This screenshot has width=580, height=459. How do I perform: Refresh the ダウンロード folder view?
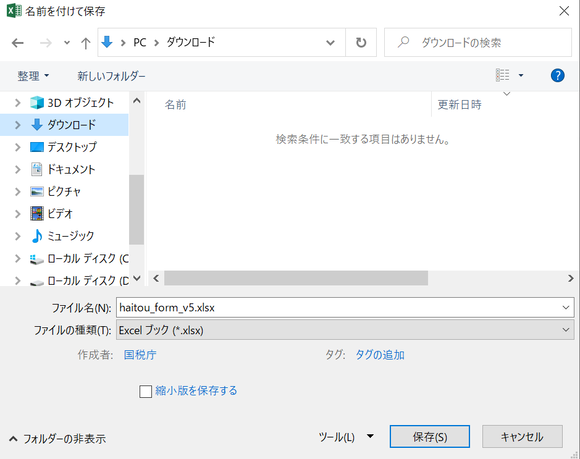[361, 43]
